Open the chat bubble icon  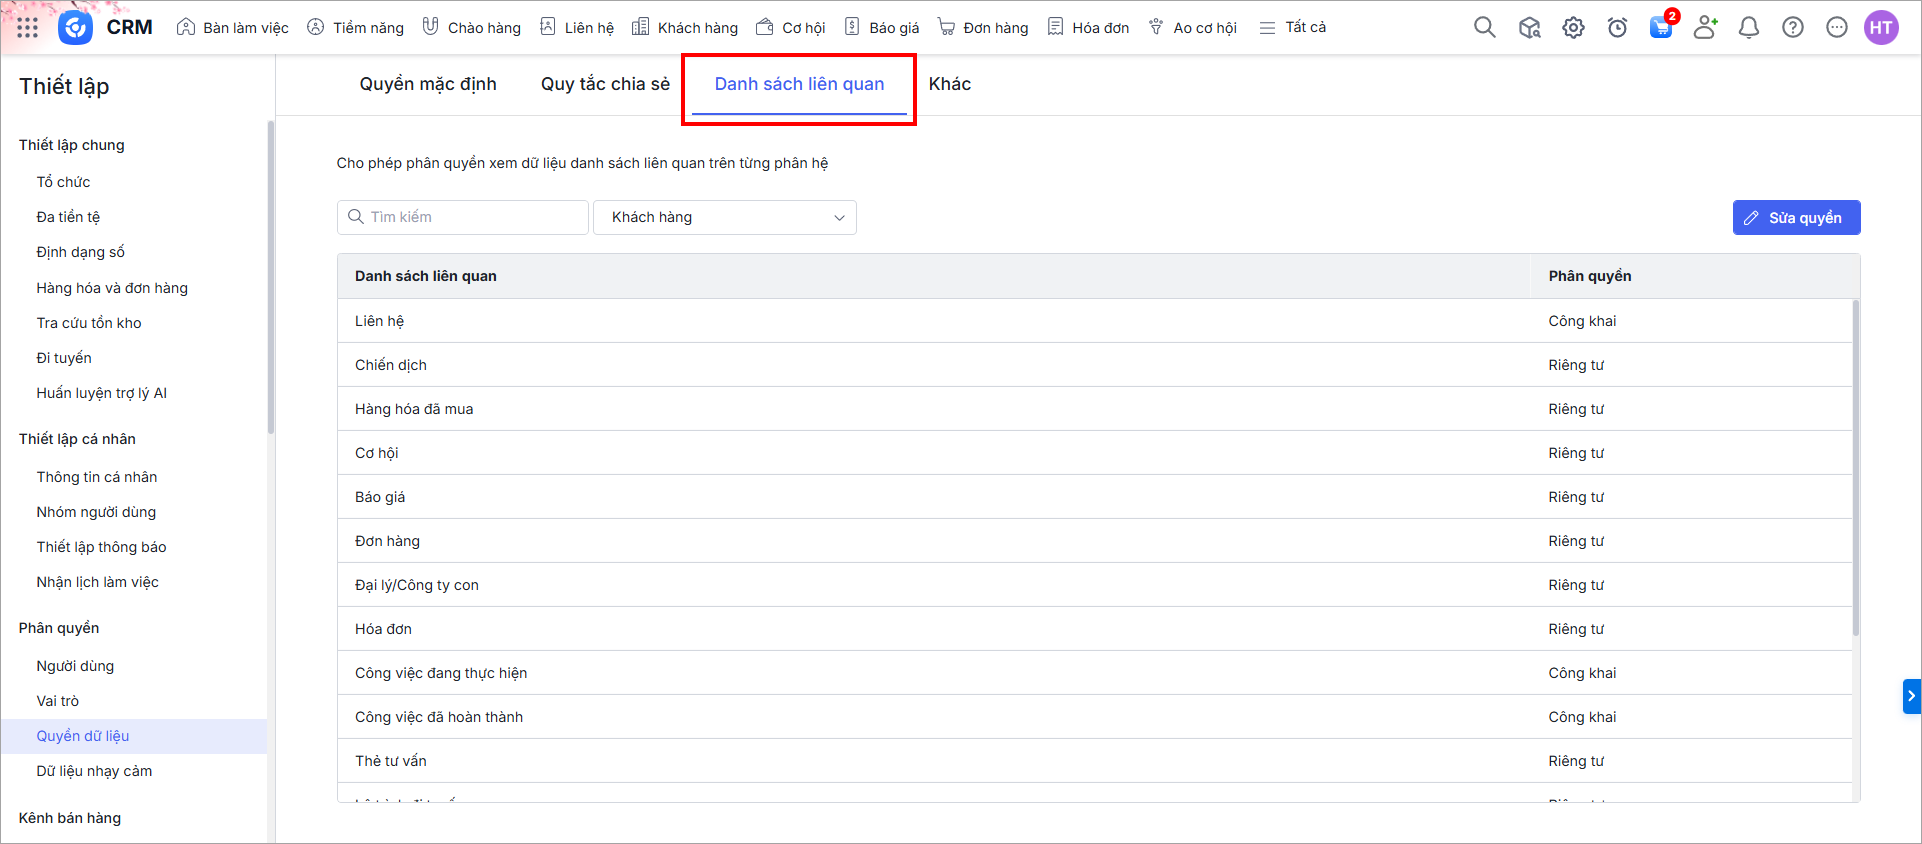click(1837, 27)
